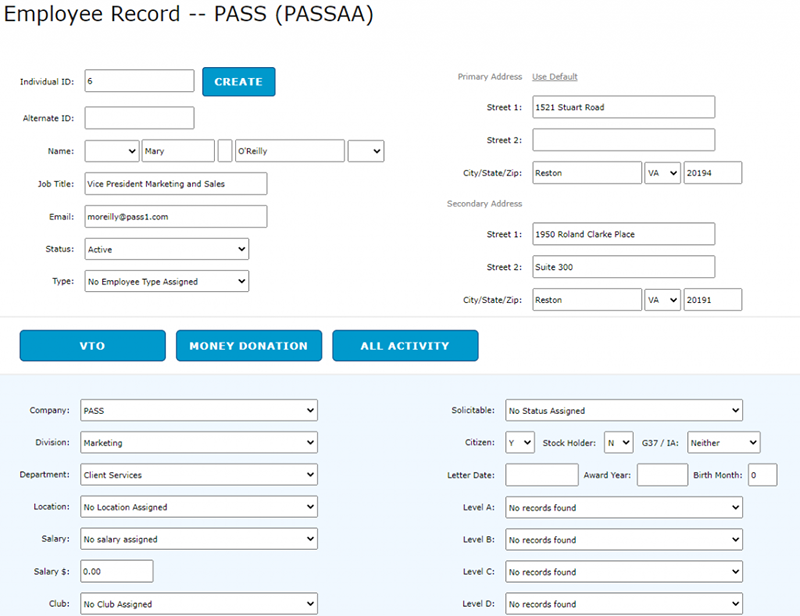Open the Club dropdown

click(x=199, y=604)
